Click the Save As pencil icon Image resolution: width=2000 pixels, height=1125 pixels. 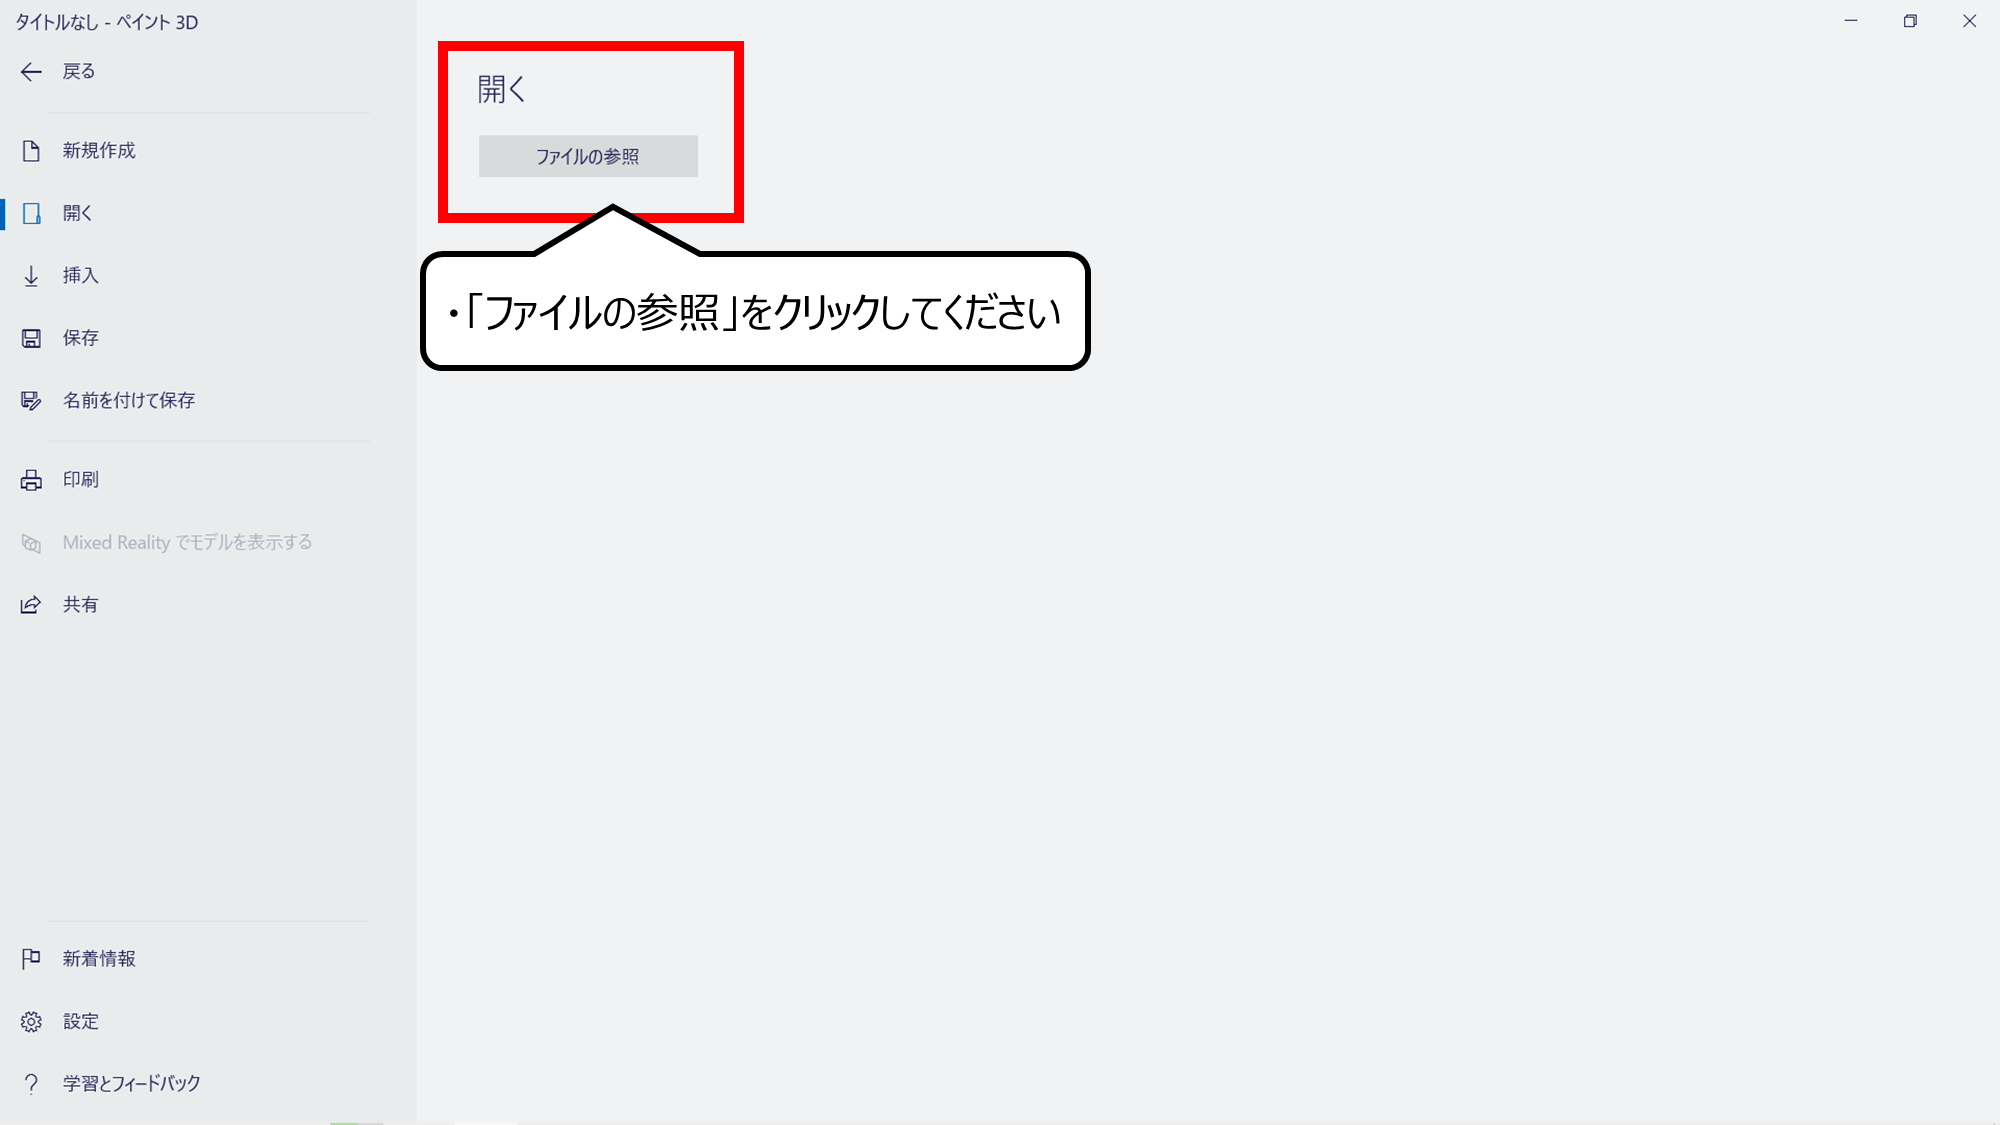click(x=31, y=401)
